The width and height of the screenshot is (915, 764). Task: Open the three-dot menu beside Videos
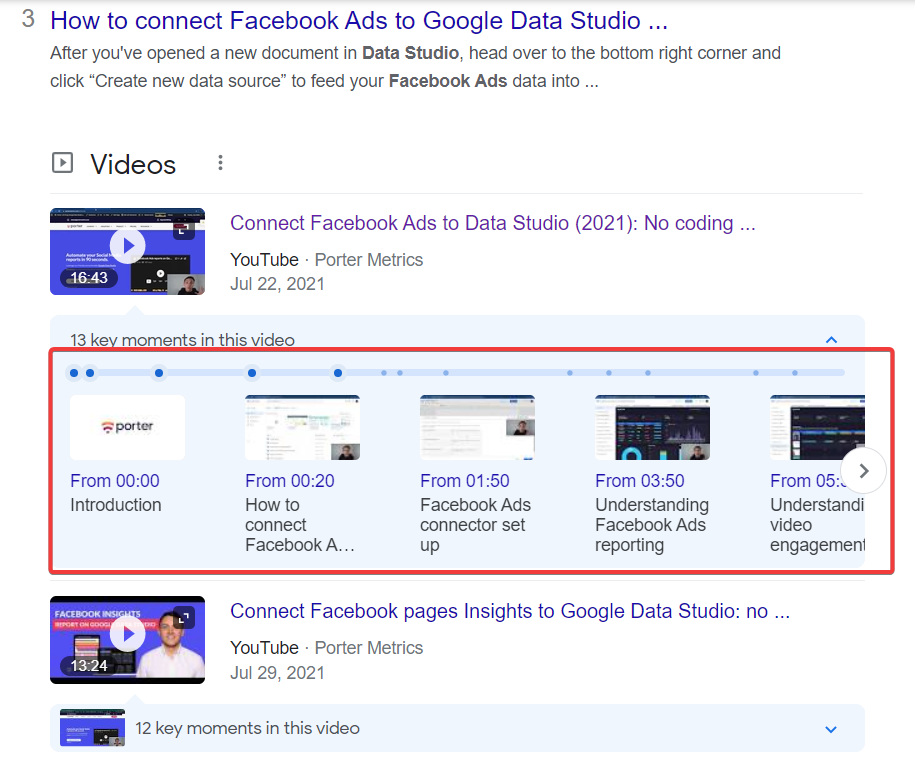coord(220,162)
